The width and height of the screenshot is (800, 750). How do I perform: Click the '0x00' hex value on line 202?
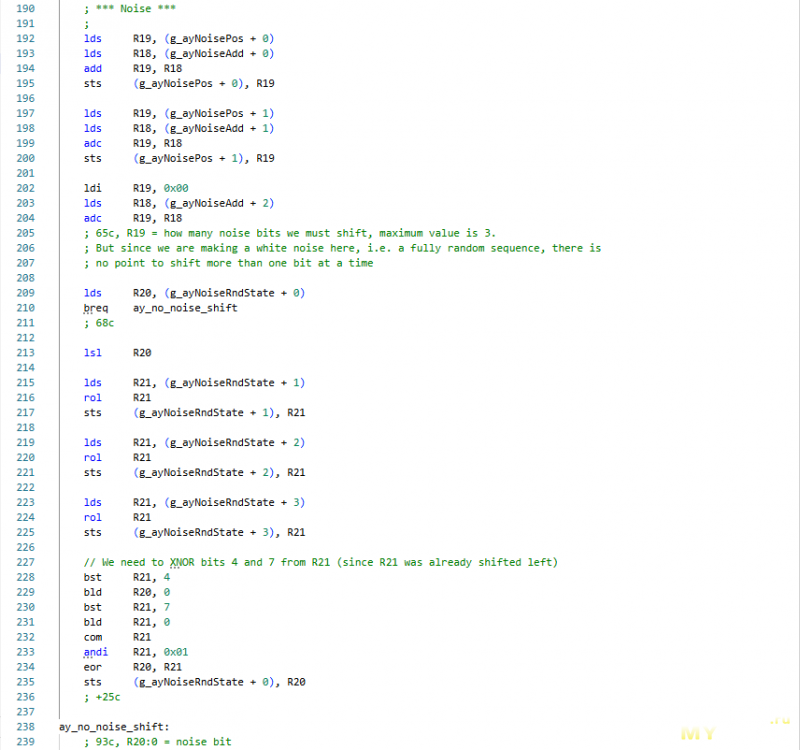[x=175, y=188]
